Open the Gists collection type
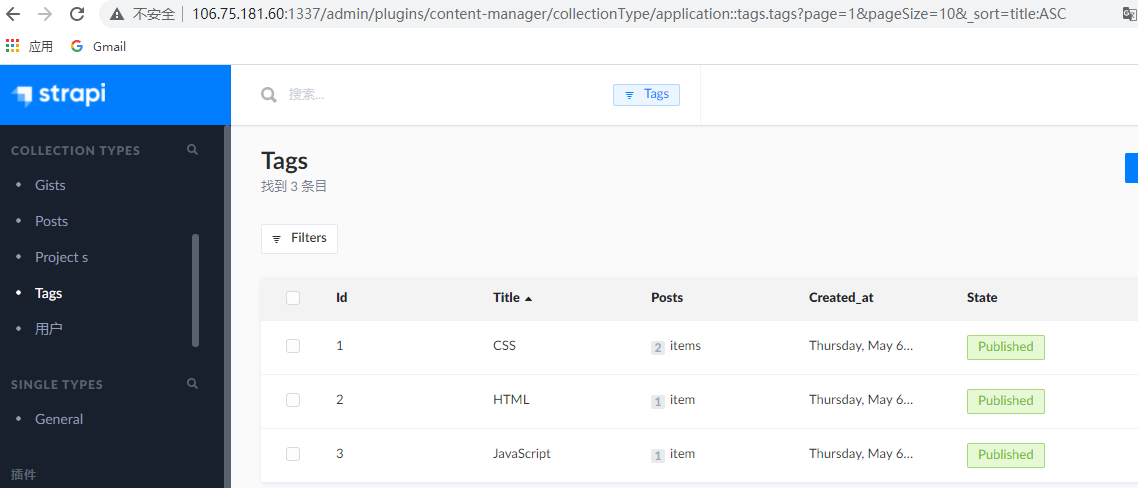 click(x=50, y=185)
